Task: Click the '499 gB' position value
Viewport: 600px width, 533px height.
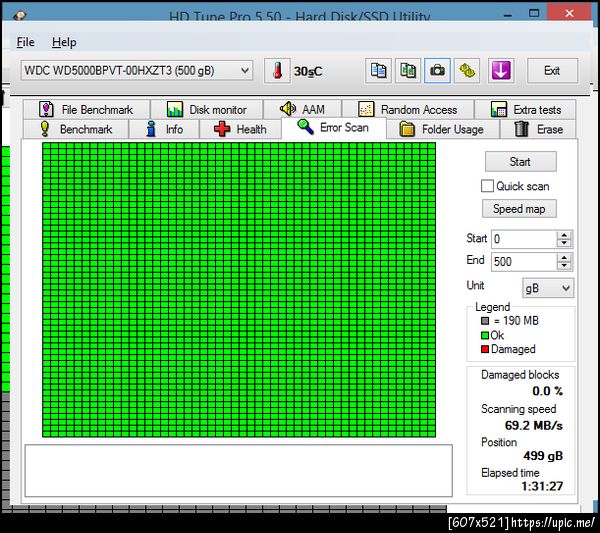Action: coord(543,456)
